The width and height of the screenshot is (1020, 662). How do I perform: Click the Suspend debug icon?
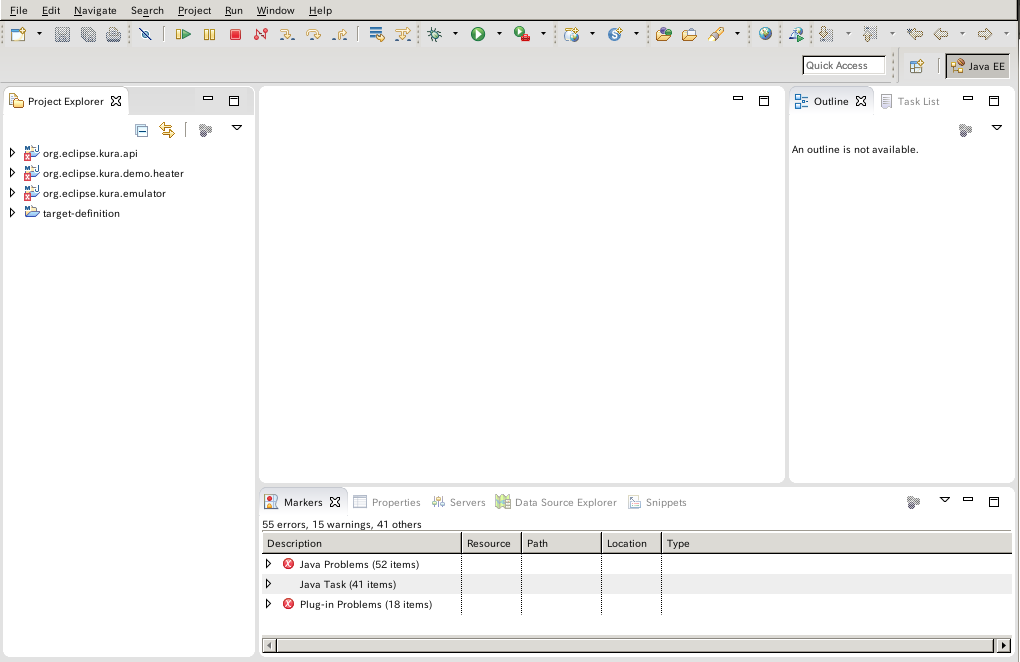(x=209, y=34)
